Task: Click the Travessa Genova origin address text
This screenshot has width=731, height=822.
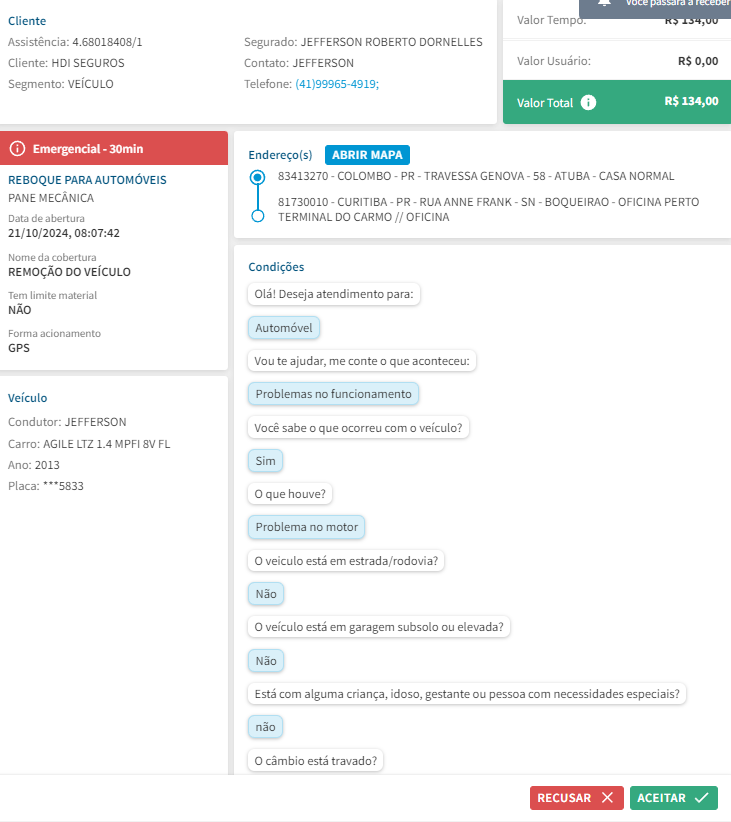Action: [476, 176]
